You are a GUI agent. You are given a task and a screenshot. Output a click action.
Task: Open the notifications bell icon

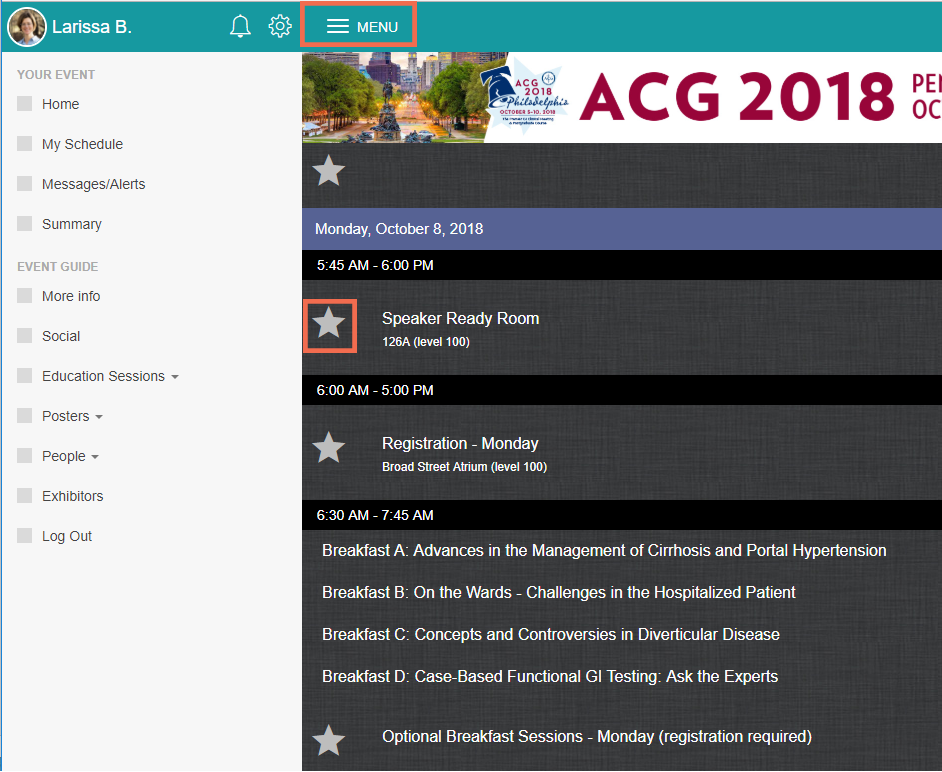[240, 26]
